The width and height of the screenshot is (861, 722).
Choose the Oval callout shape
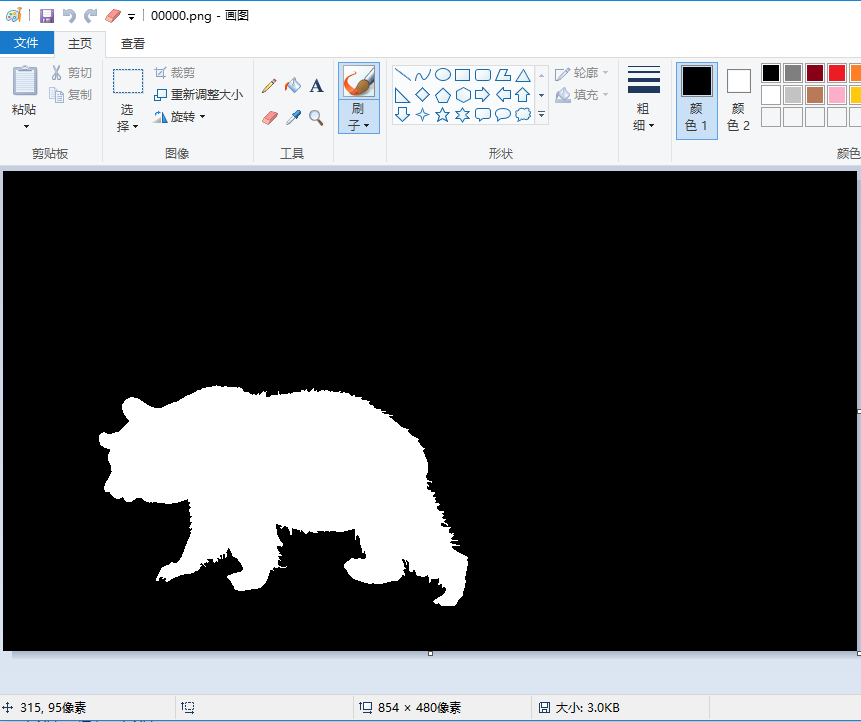coord(503,115)
